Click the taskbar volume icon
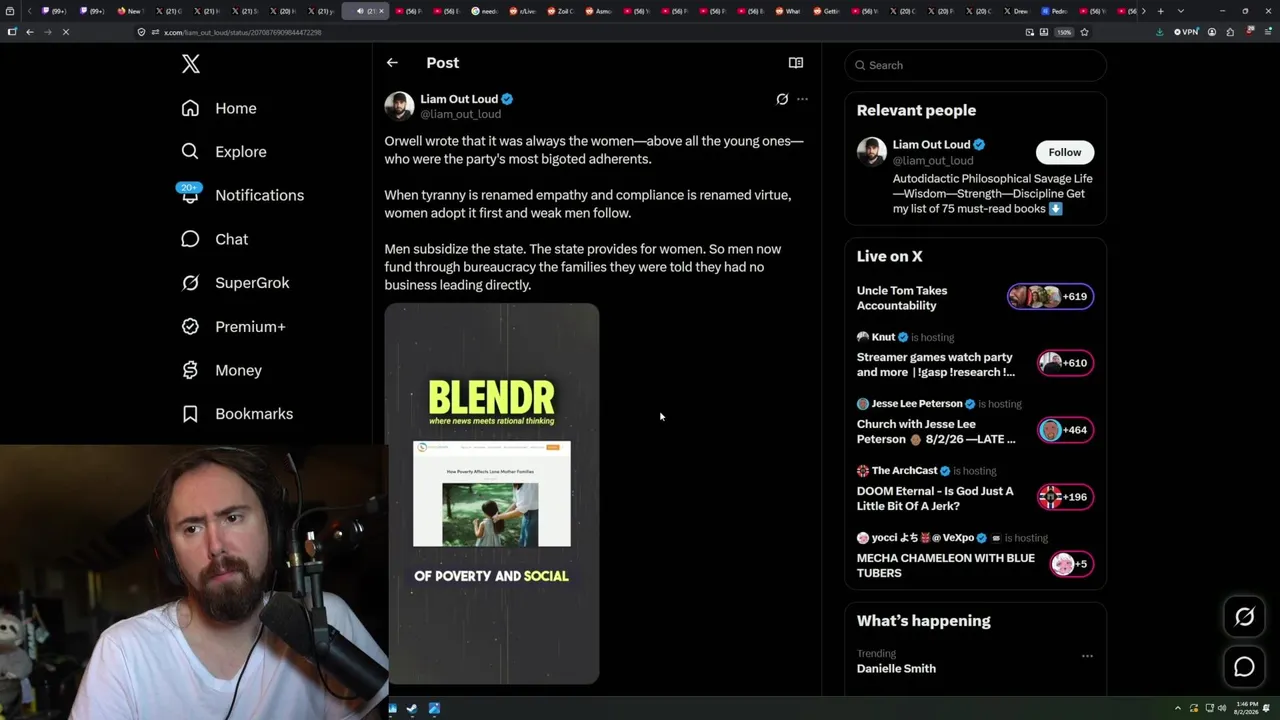The width and height of the screenshot is (1280, 720). click(1221, 709)
